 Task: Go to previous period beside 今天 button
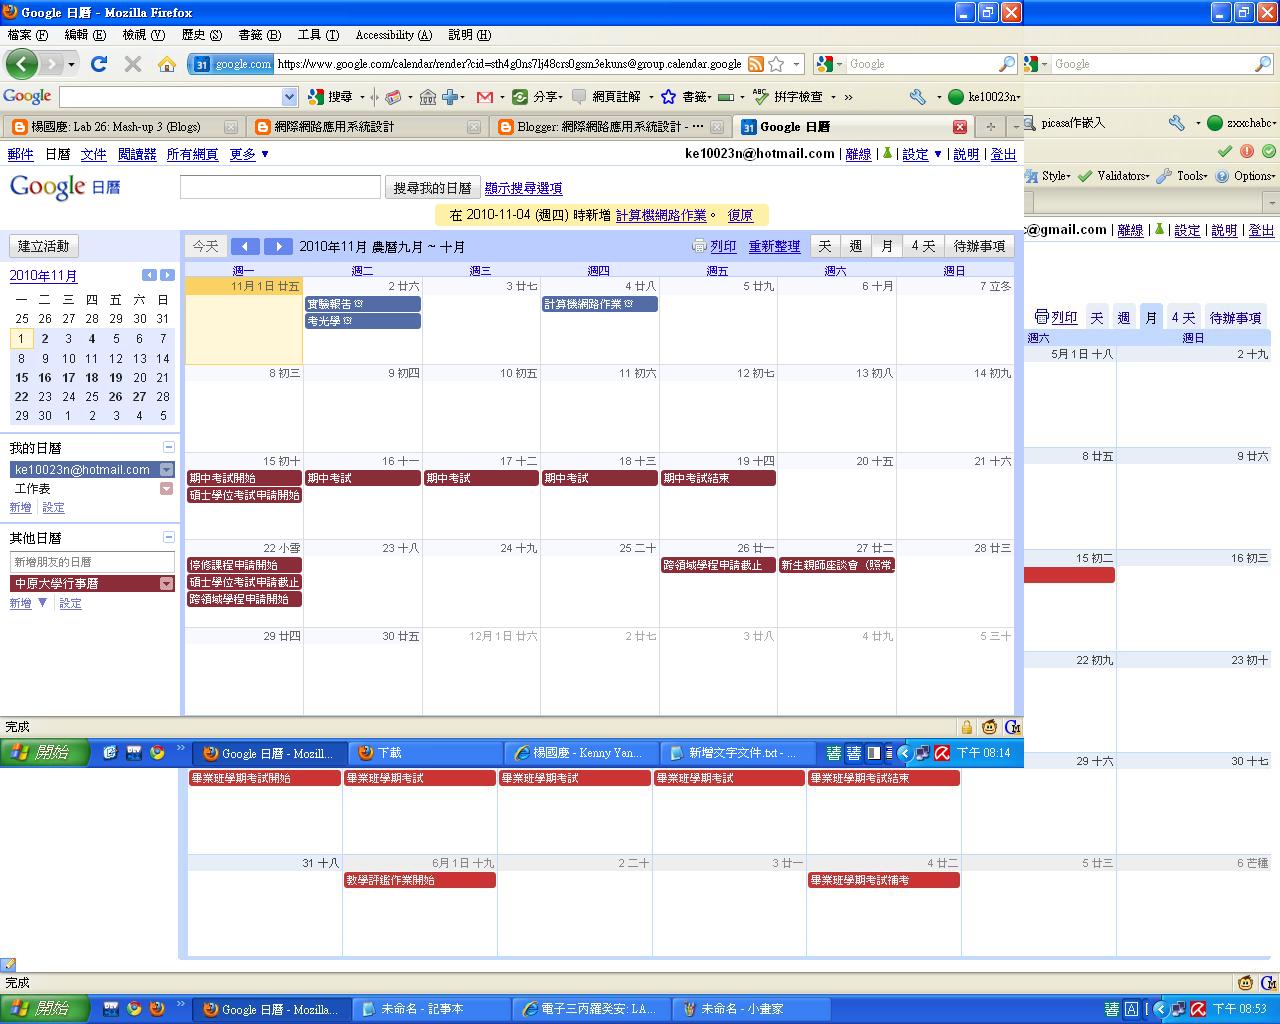pos(245,246)
